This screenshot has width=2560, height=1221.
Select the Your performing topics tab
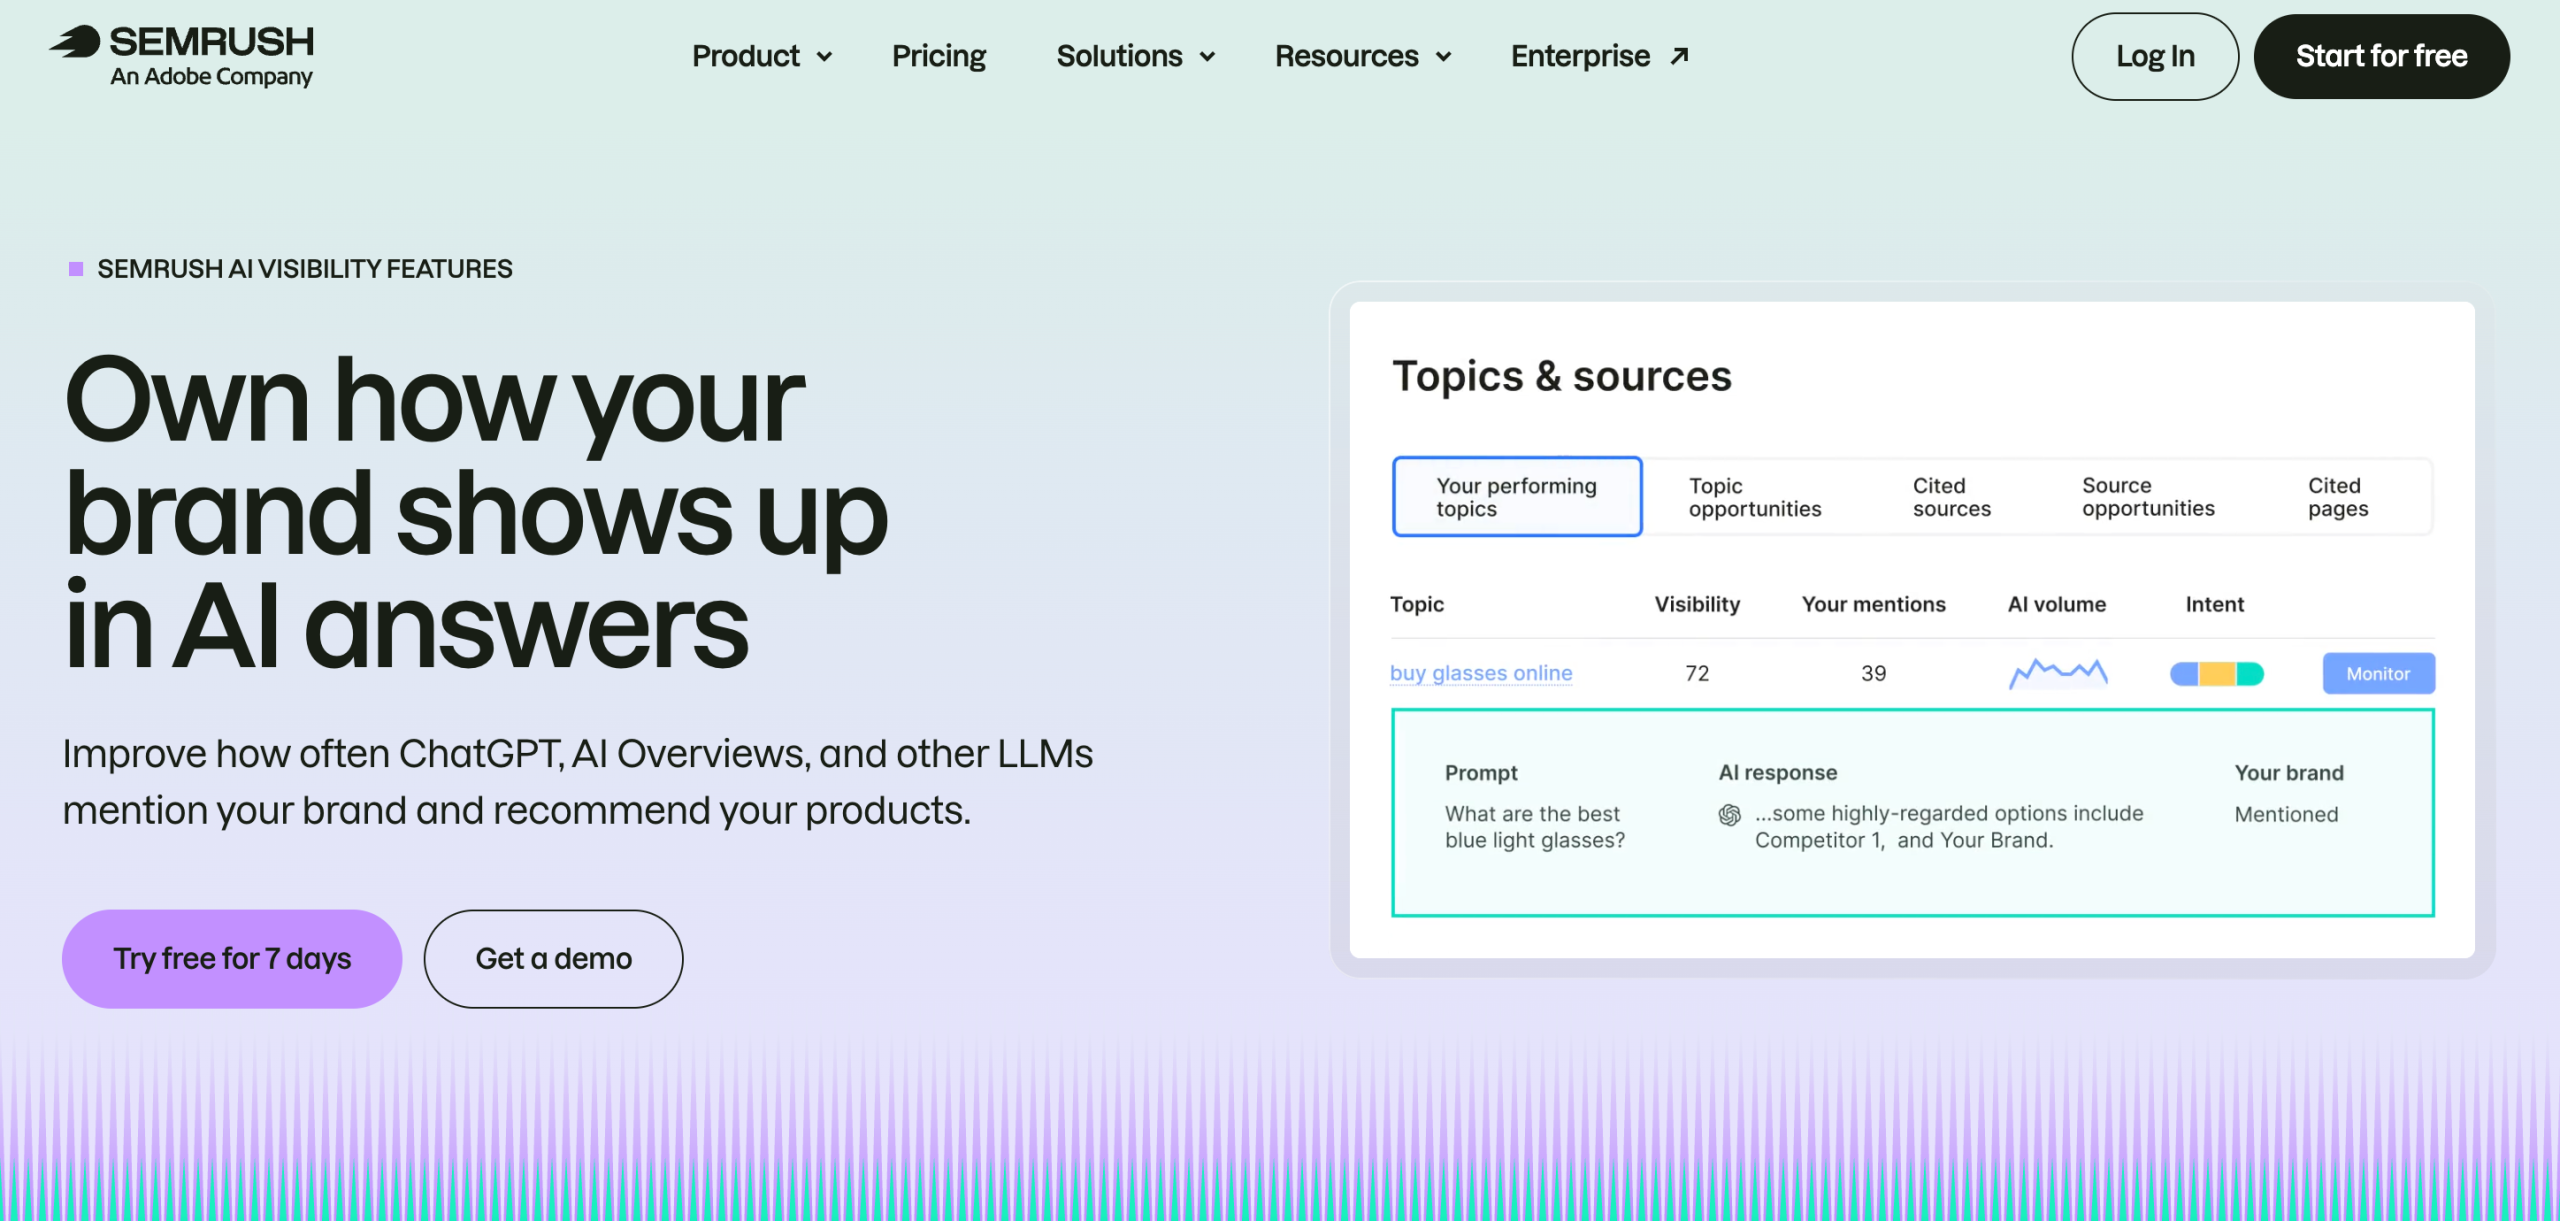tap(1517, 497)
